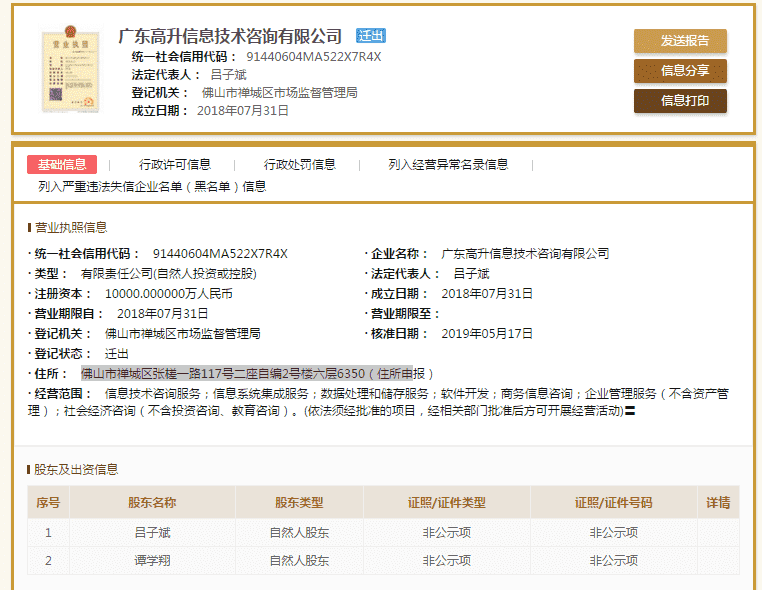Switch to 行政处罚信息 tab
This screenshot has height=590, width=762.
point(299,165)
